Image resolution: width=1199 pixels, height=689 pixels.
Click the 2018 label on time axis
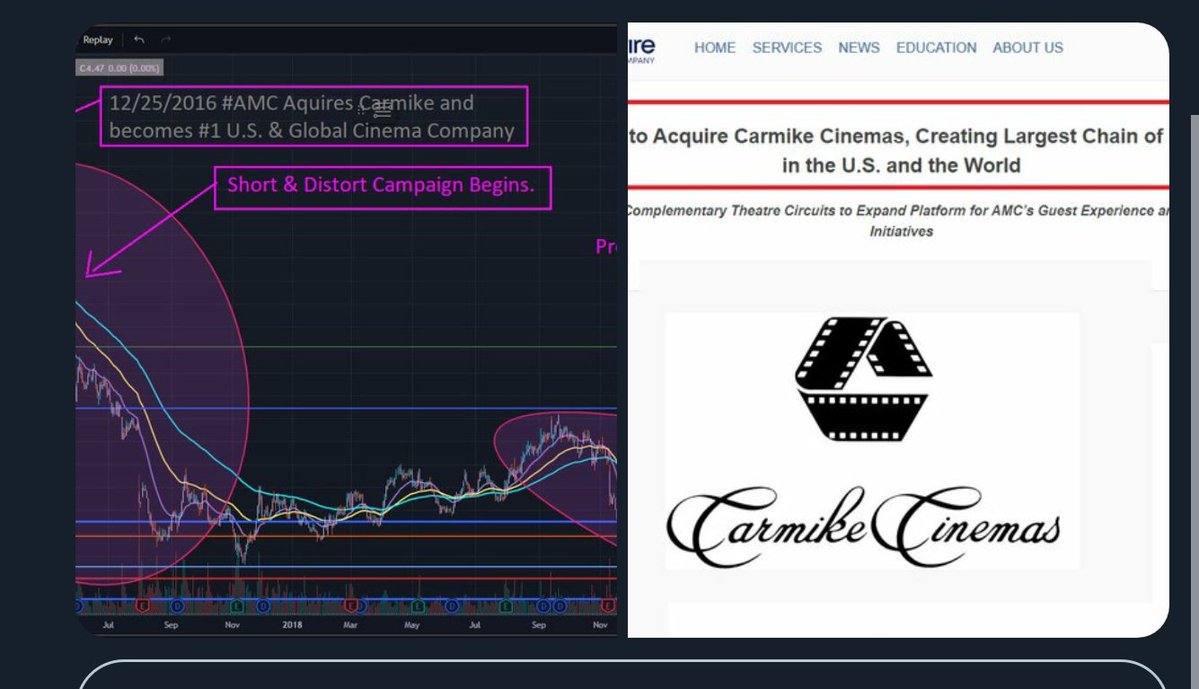292,626
